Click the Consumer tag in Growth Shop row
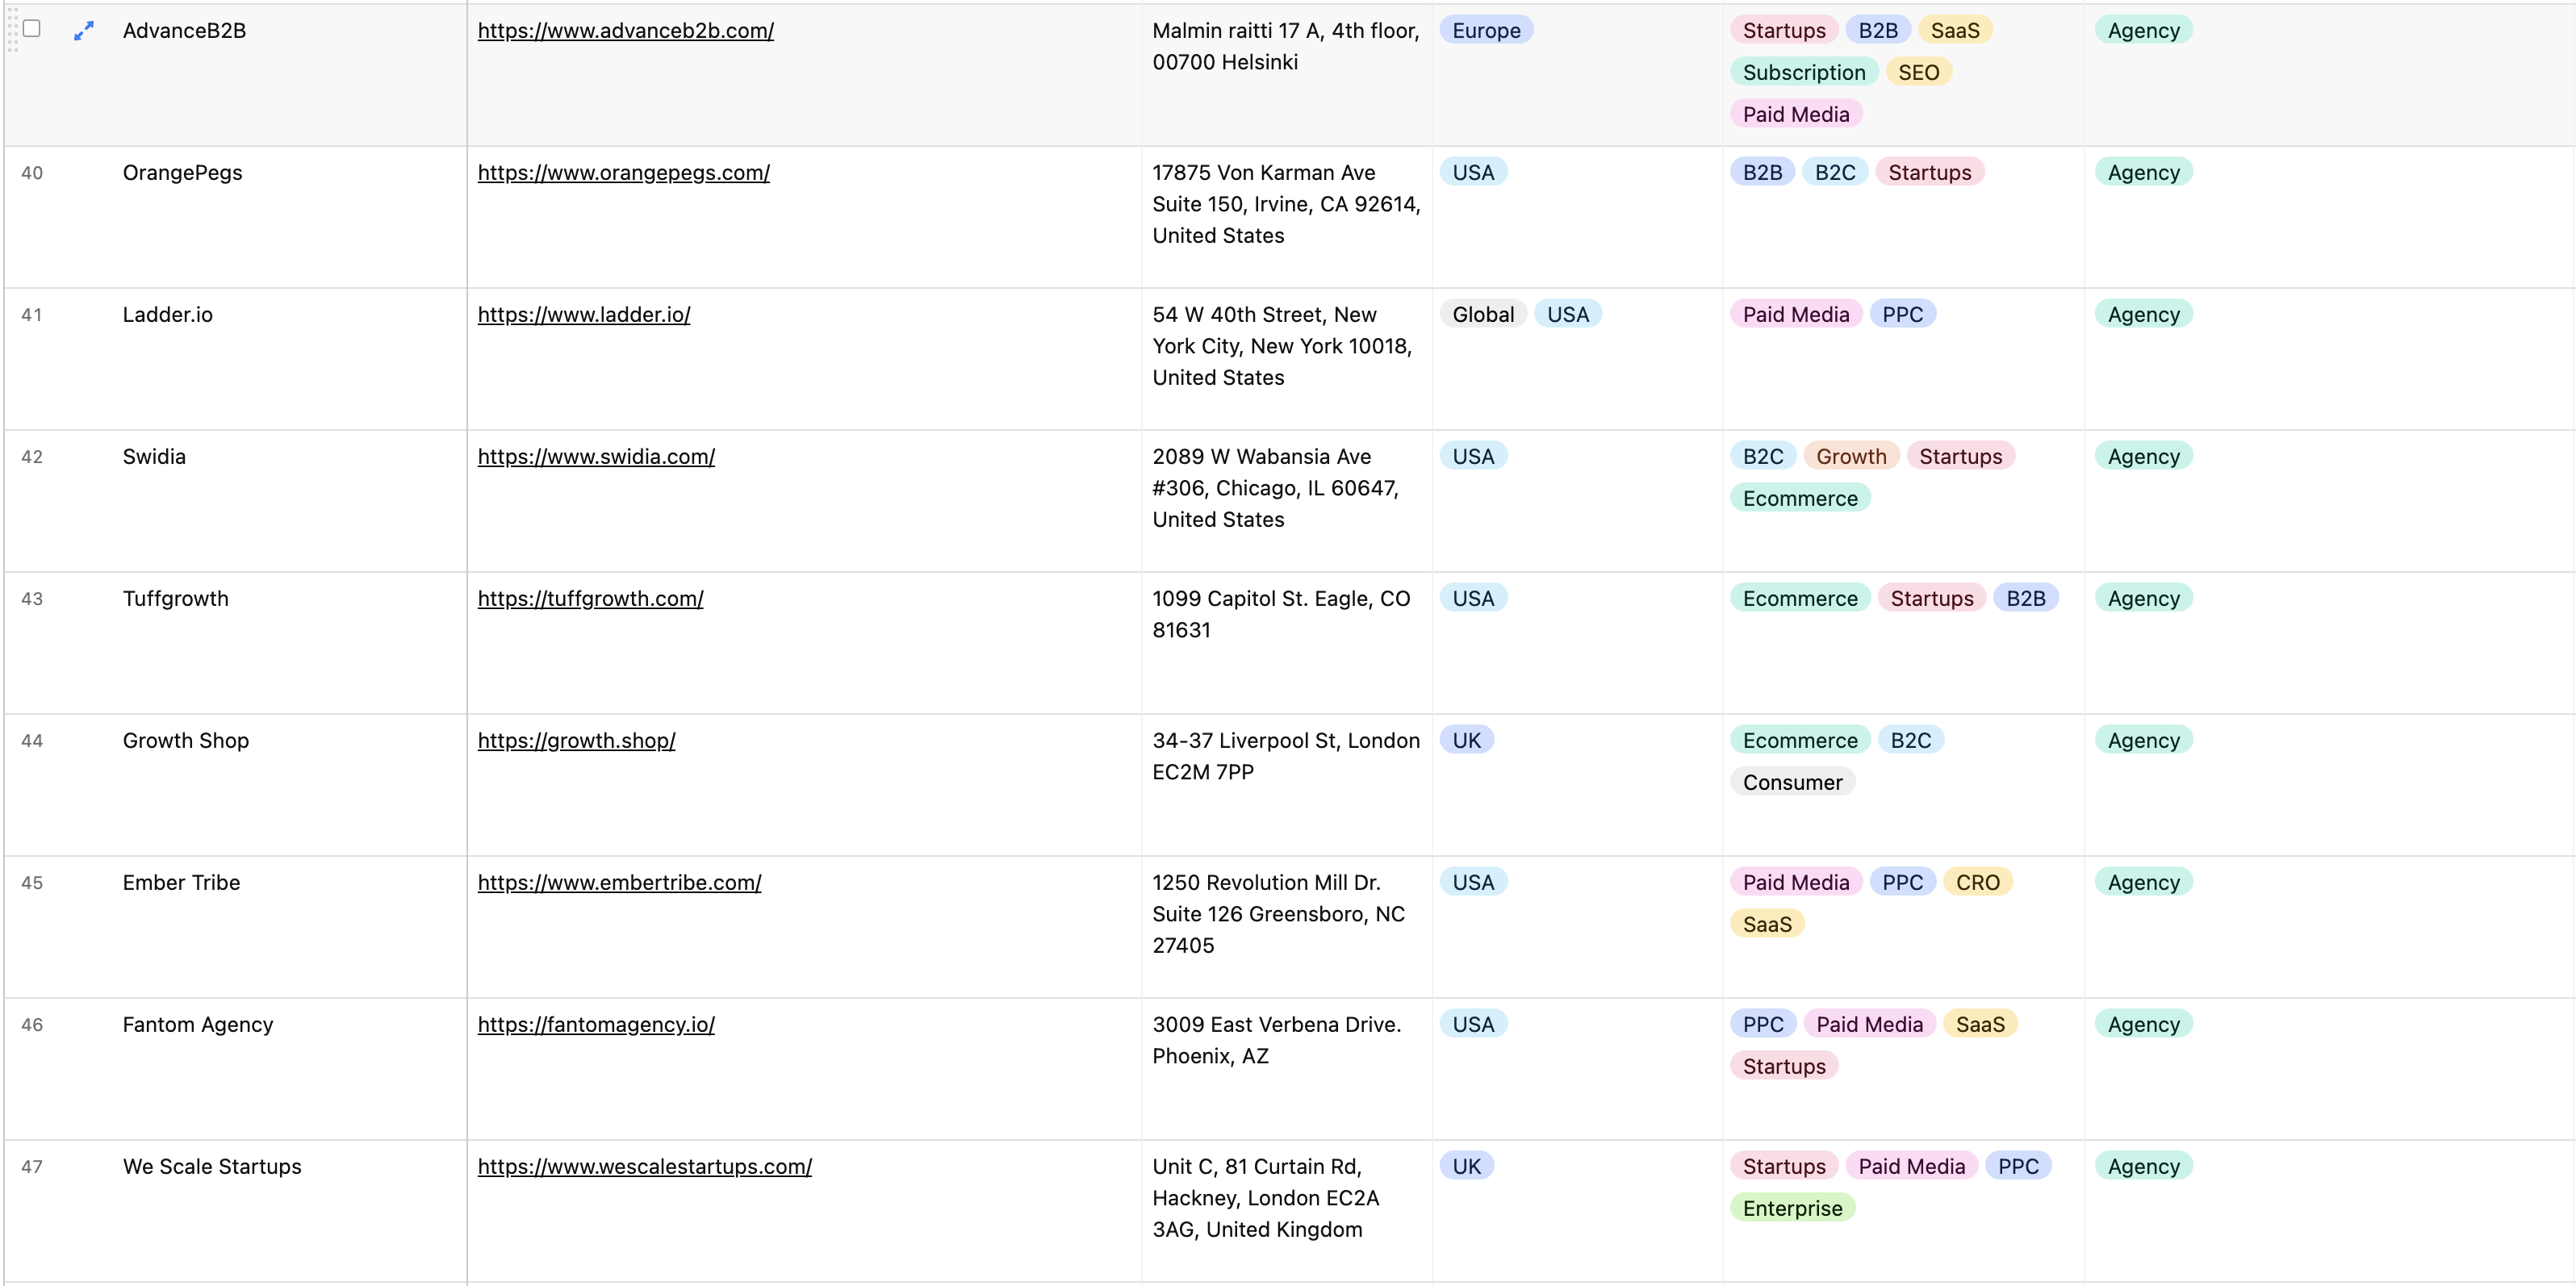The image size is (2576, 1286). pos(1792,782)
